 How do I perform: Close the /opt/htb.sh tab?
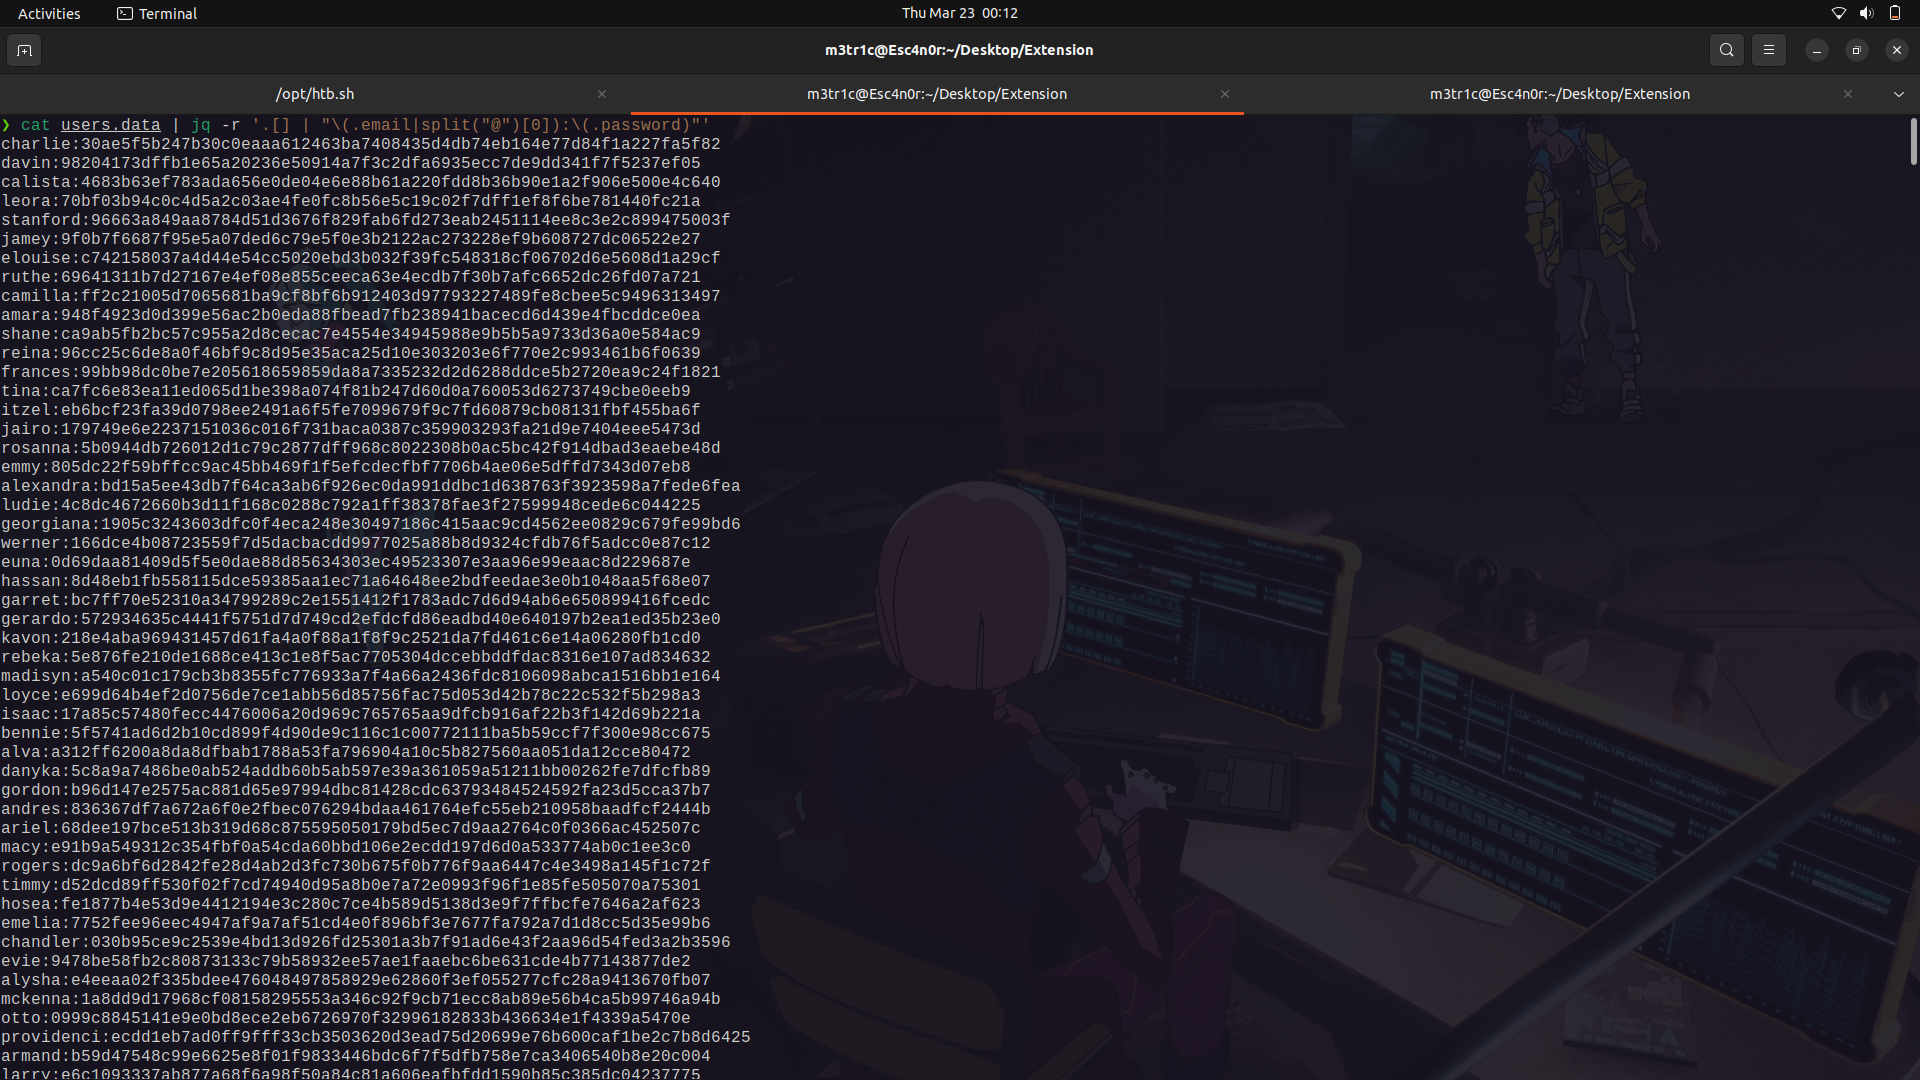click(x=601, y=93)
